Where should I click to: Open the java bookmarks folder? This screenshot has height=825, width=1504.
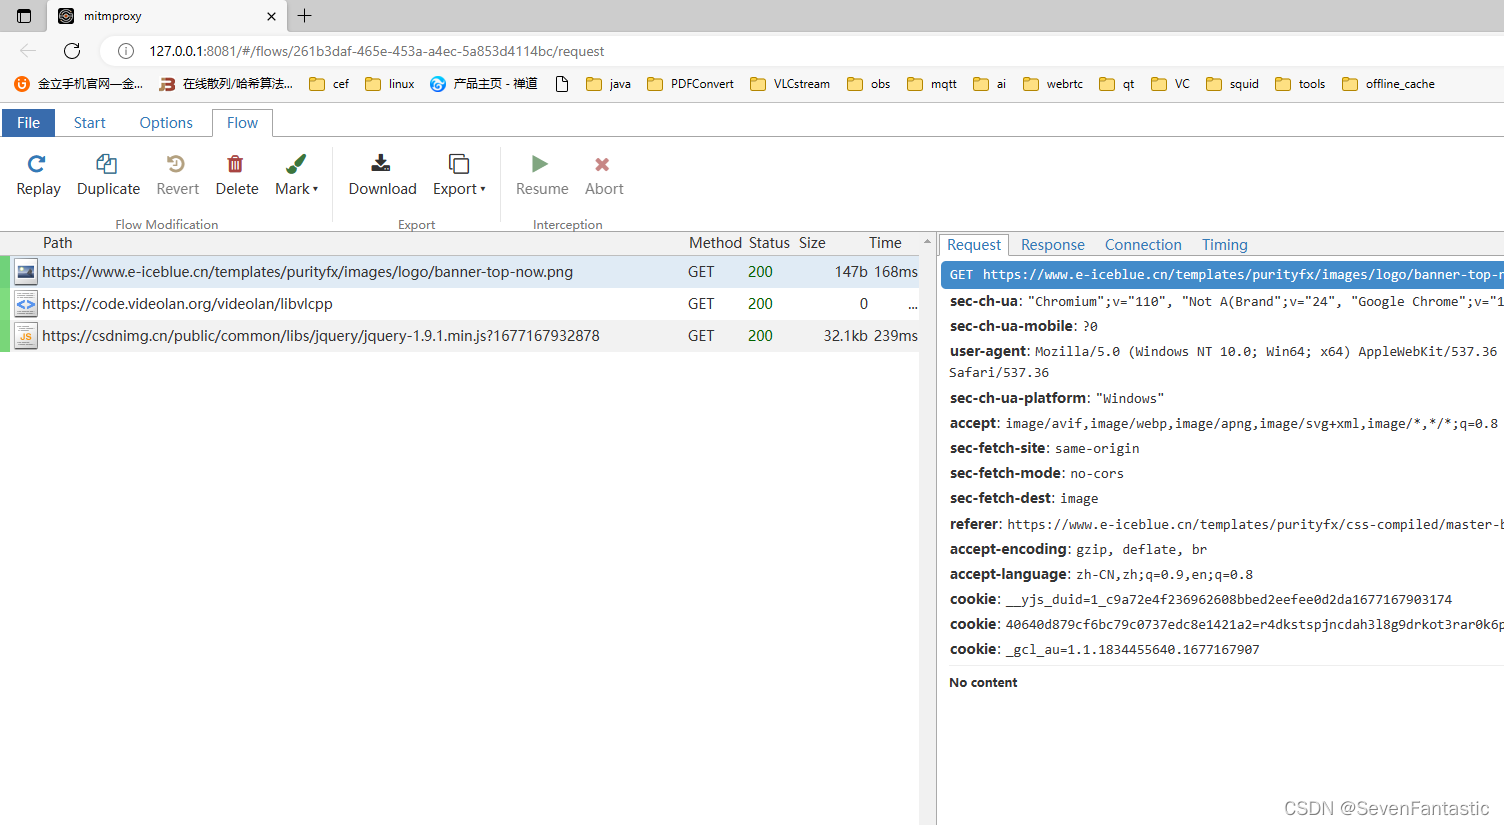[x=609, y=84]
